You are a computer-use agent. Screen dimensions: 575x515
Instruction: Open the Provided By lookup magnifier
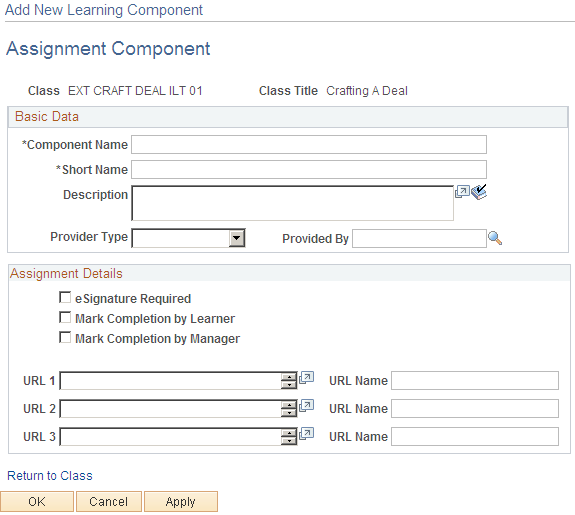tap(495, 238)
